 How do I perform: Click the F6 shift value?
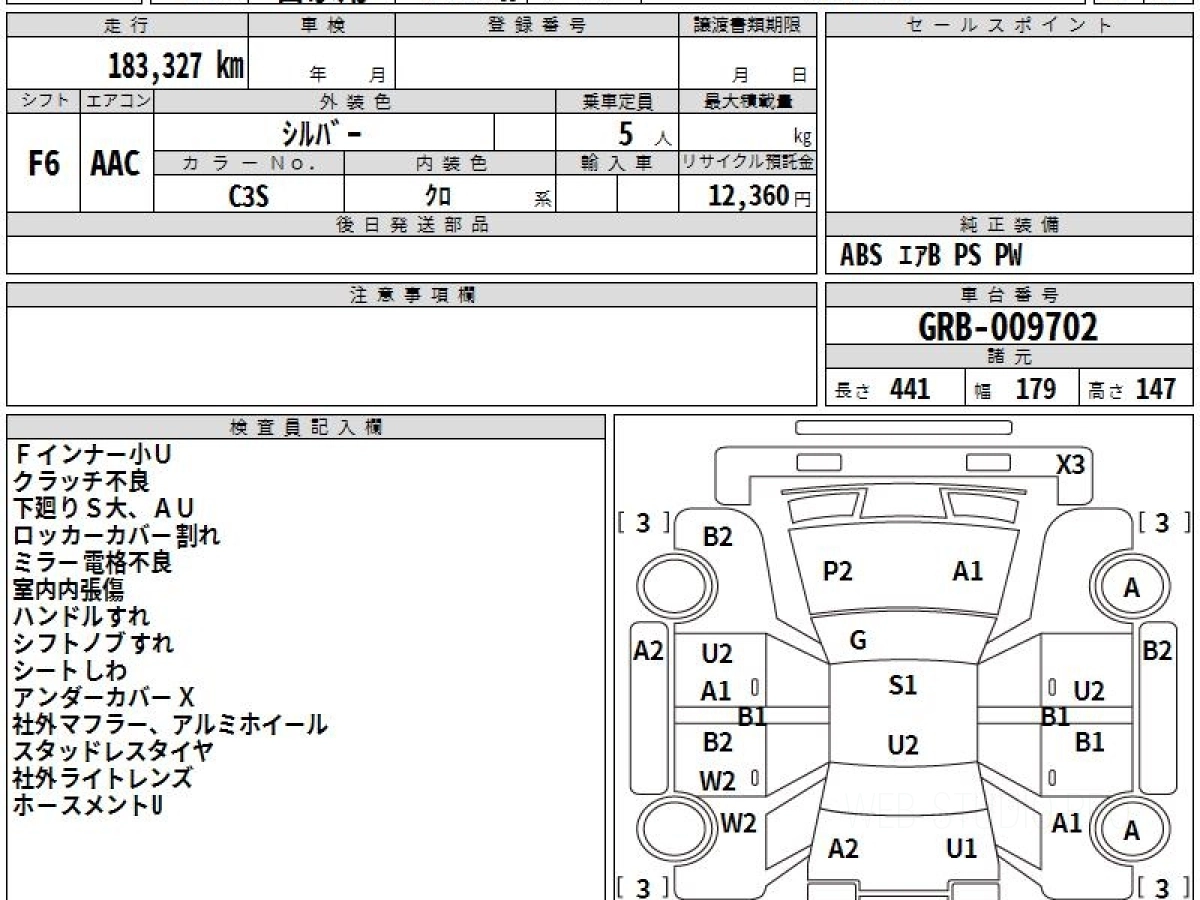point(43,163)
